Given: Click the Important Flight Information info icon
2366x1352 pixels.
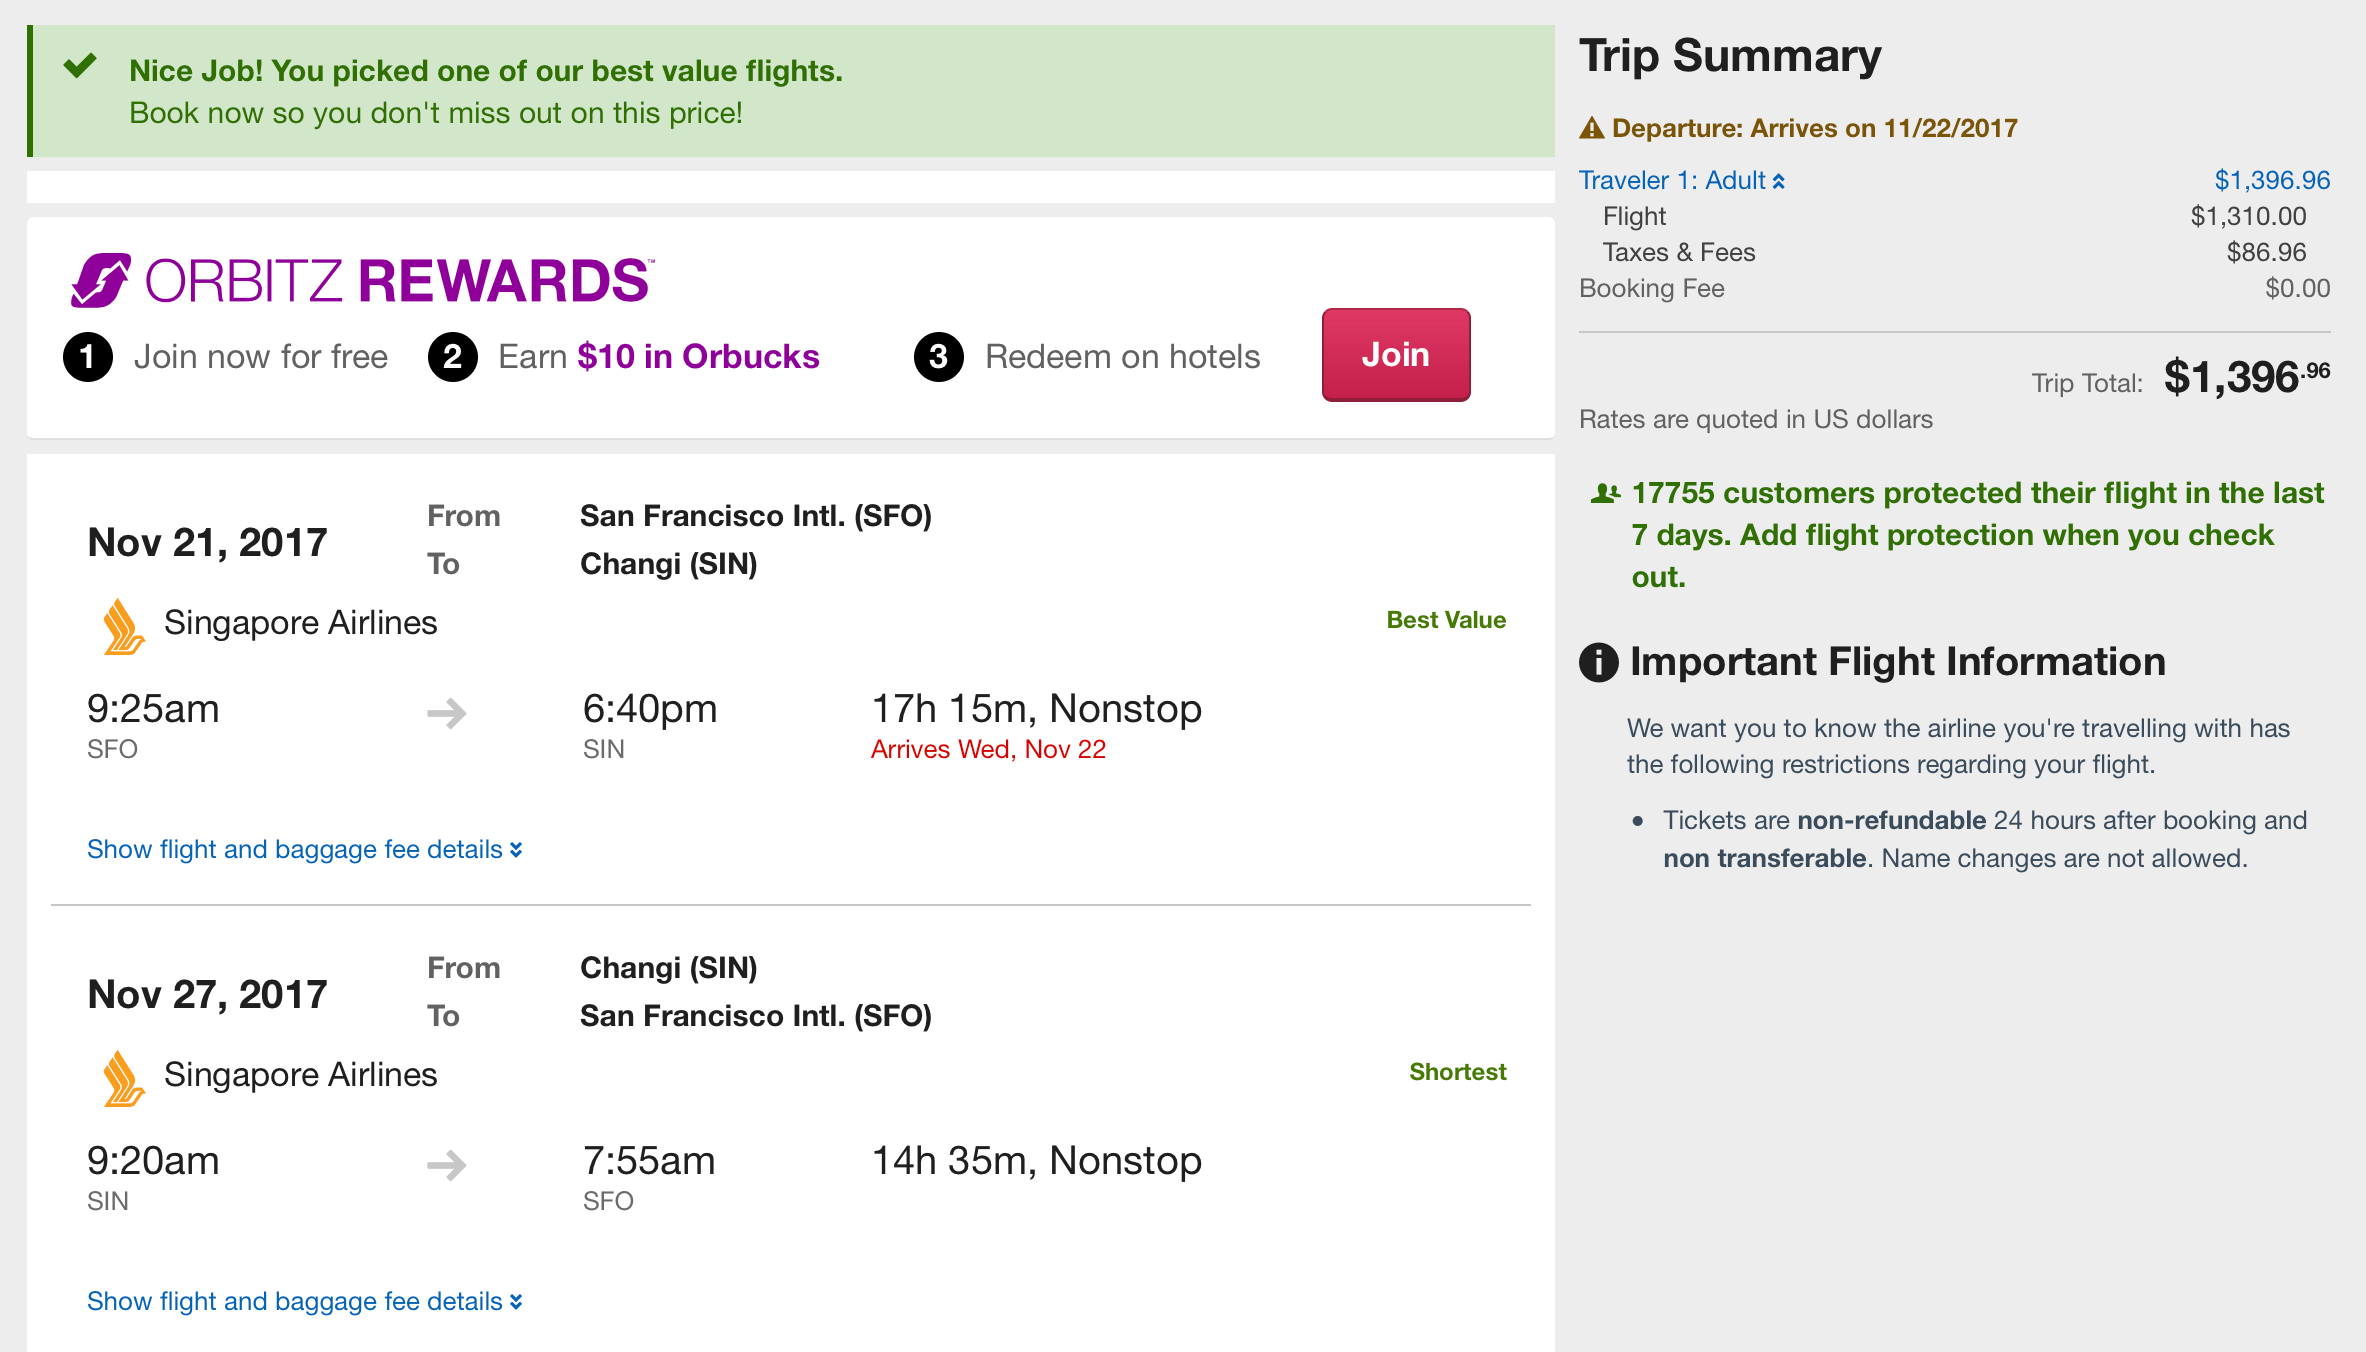Looking at the screenshot, I should pyautogui.click(x=1598, y=662).
